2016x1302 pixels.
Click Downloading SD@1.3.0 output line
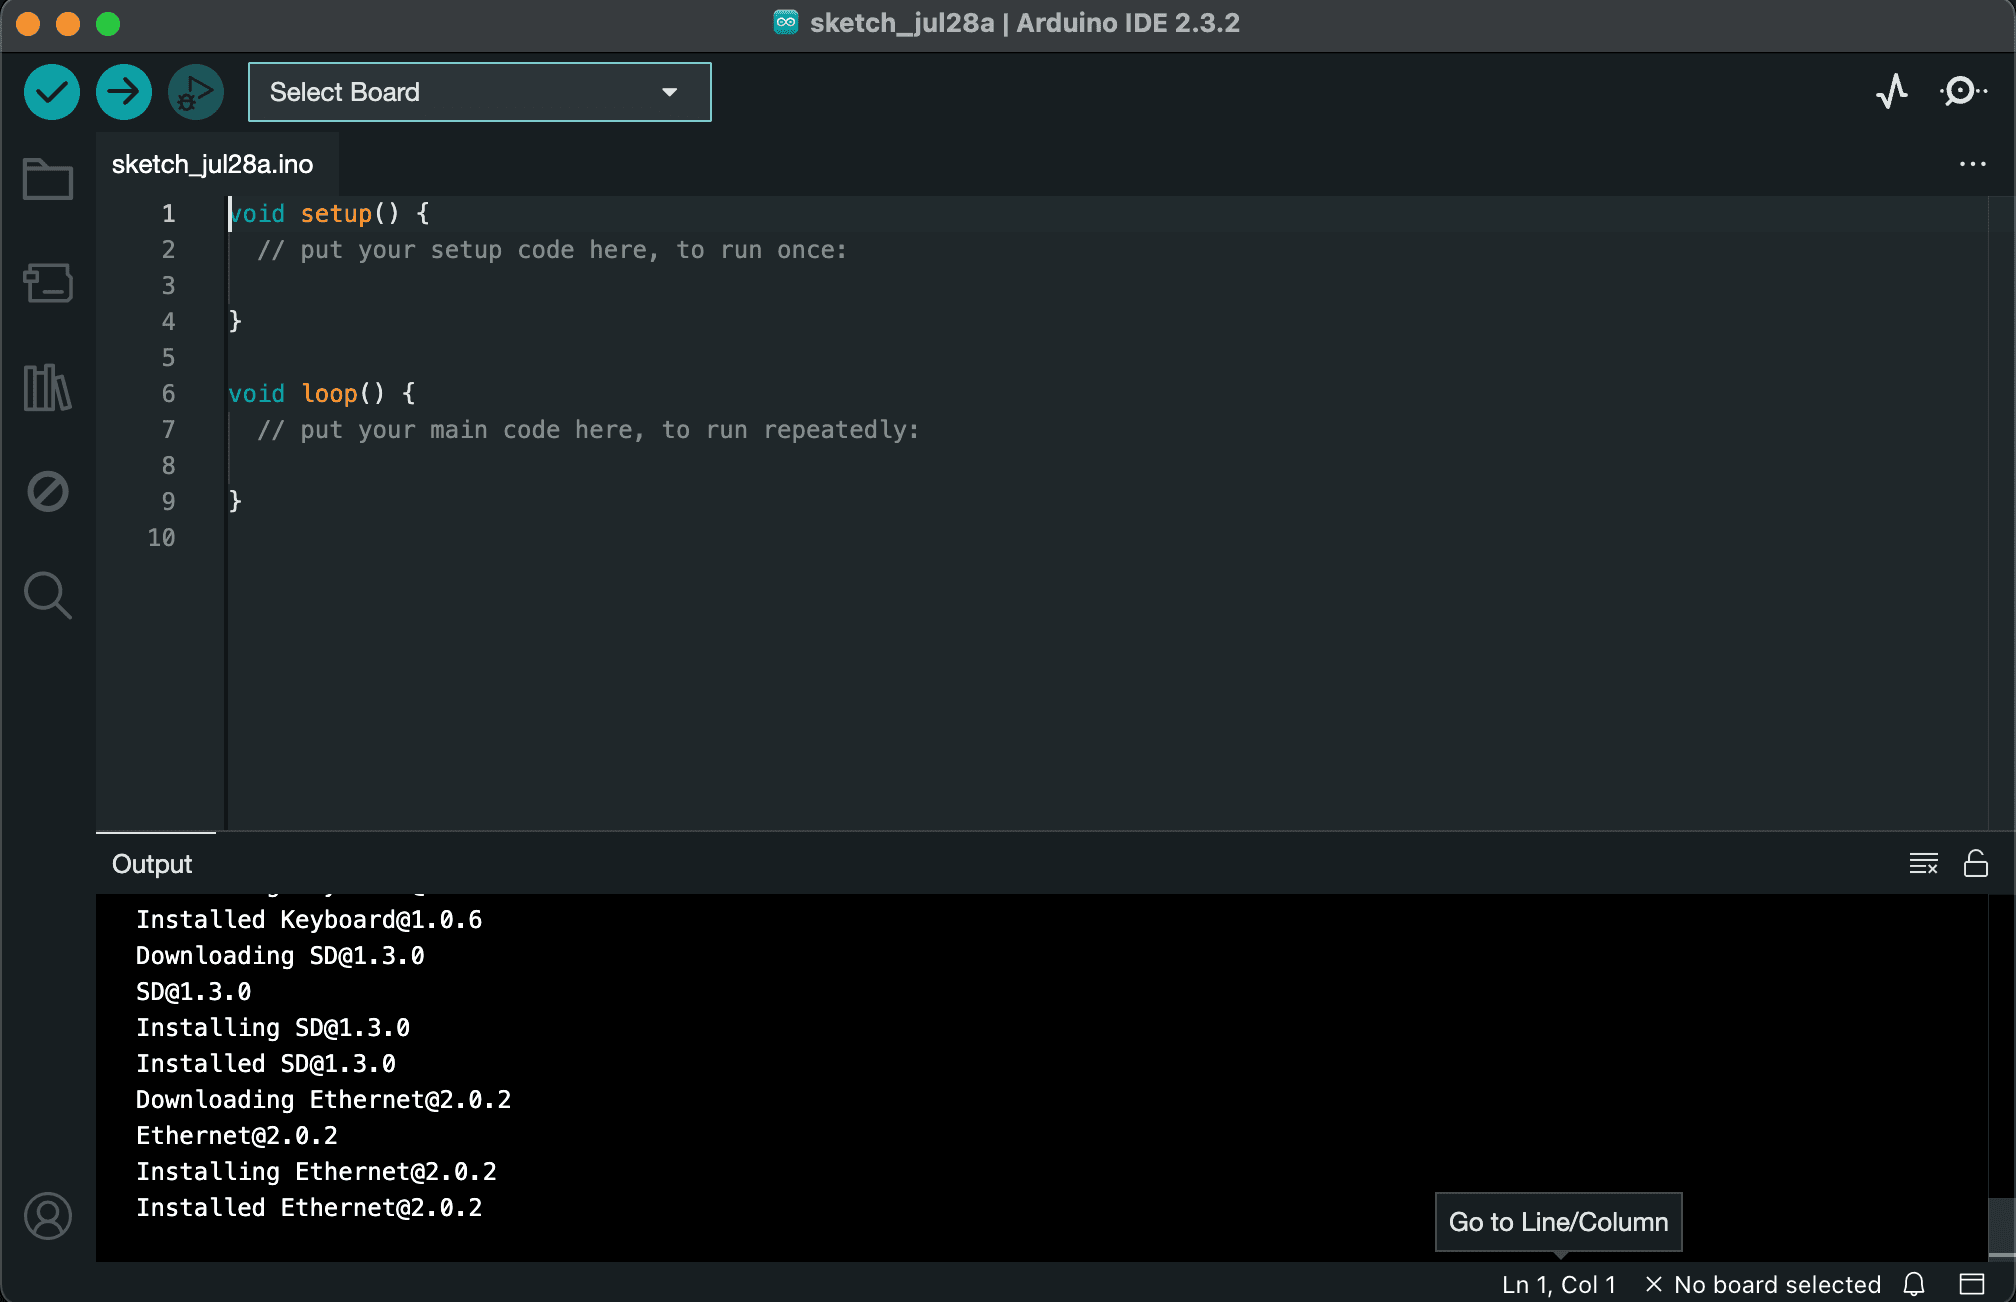pos(280,956)
